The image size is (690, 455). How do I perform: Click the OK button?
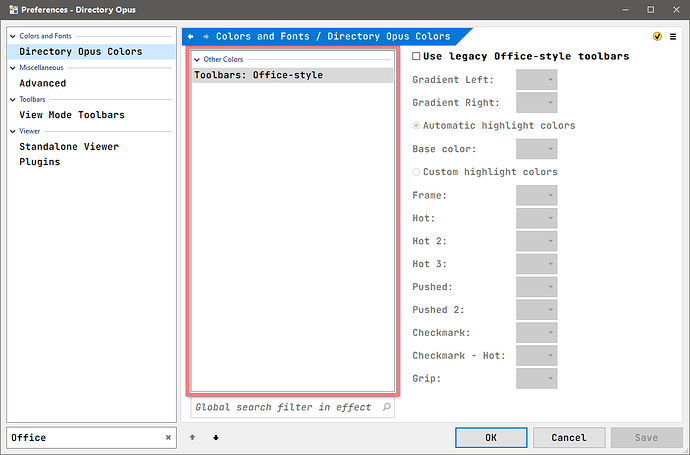click(491, 437)
